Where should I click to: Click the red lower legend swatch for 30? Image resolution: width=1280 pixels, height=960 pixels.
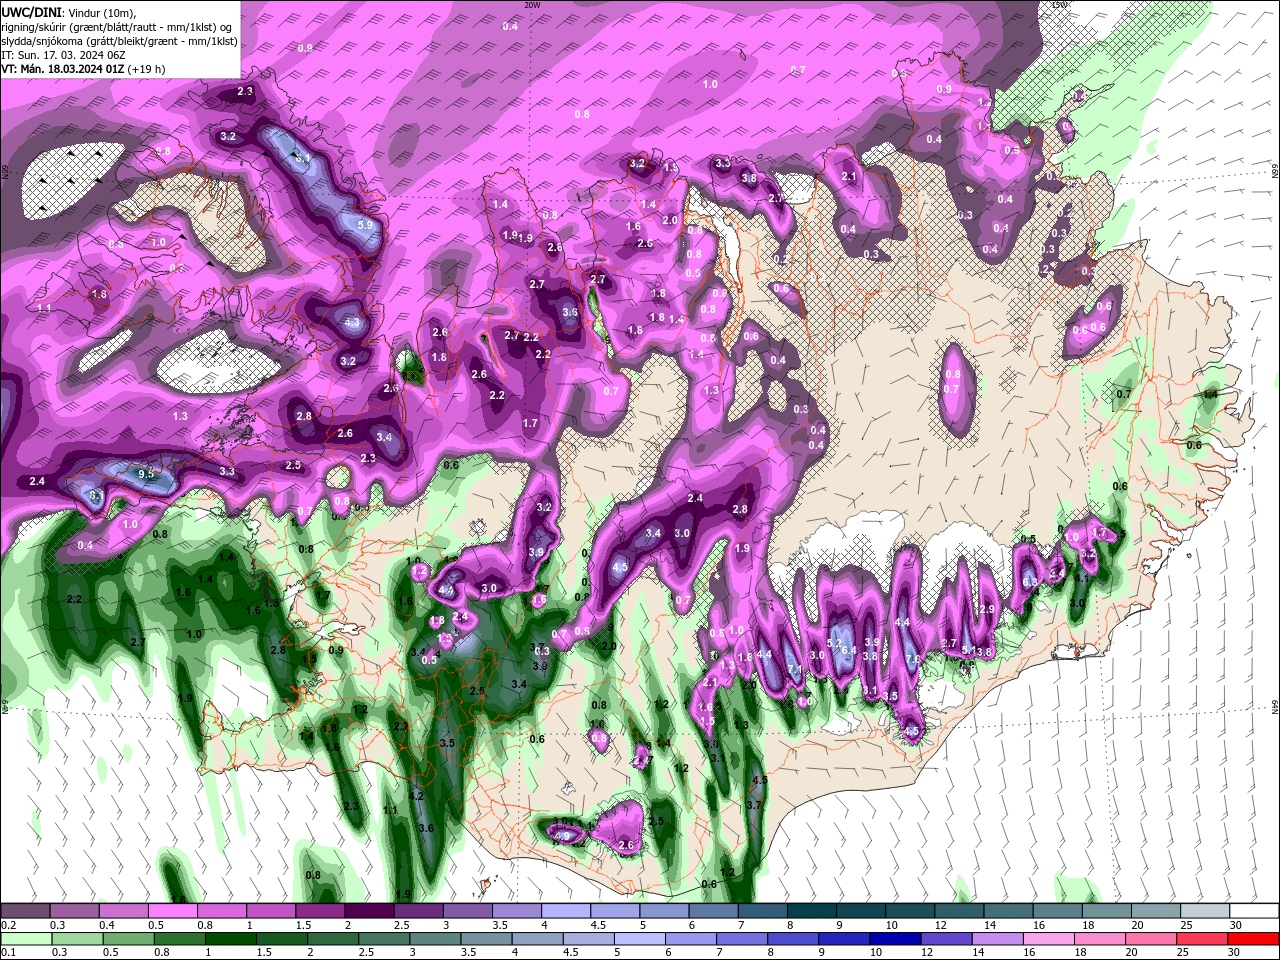[1254, 939]
